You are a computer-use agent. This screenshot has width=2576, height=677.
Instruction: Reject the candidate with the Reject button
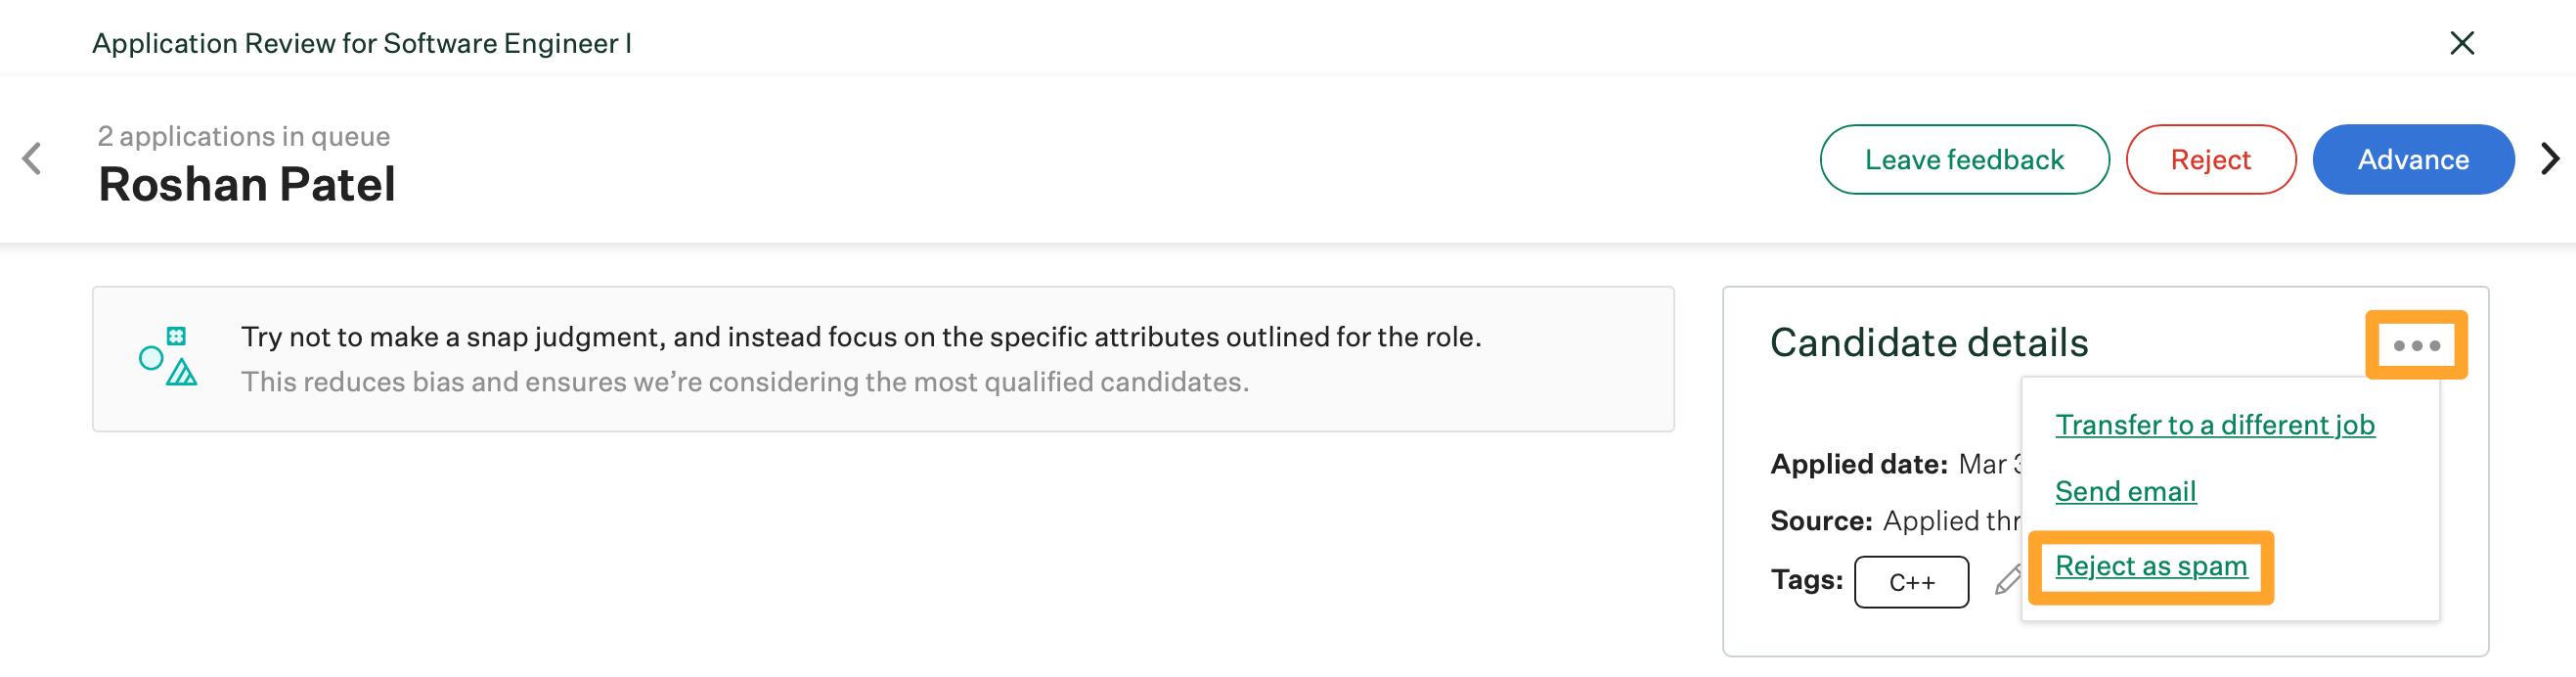(2210, 160)
